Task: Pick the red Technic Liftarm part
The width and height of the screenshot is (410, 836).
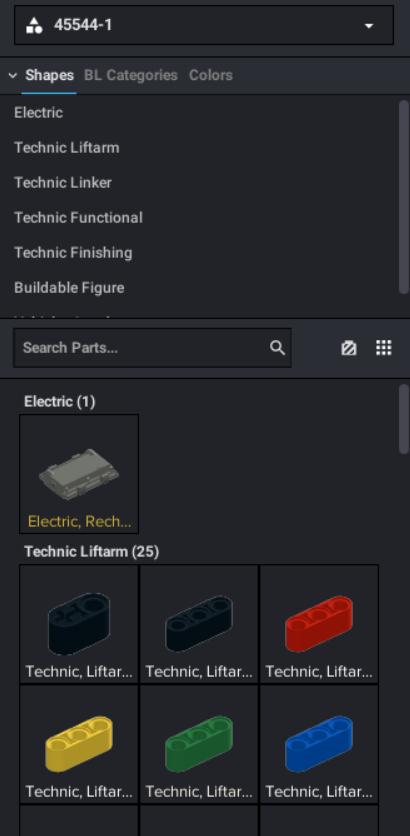Action: pos(319,624)
